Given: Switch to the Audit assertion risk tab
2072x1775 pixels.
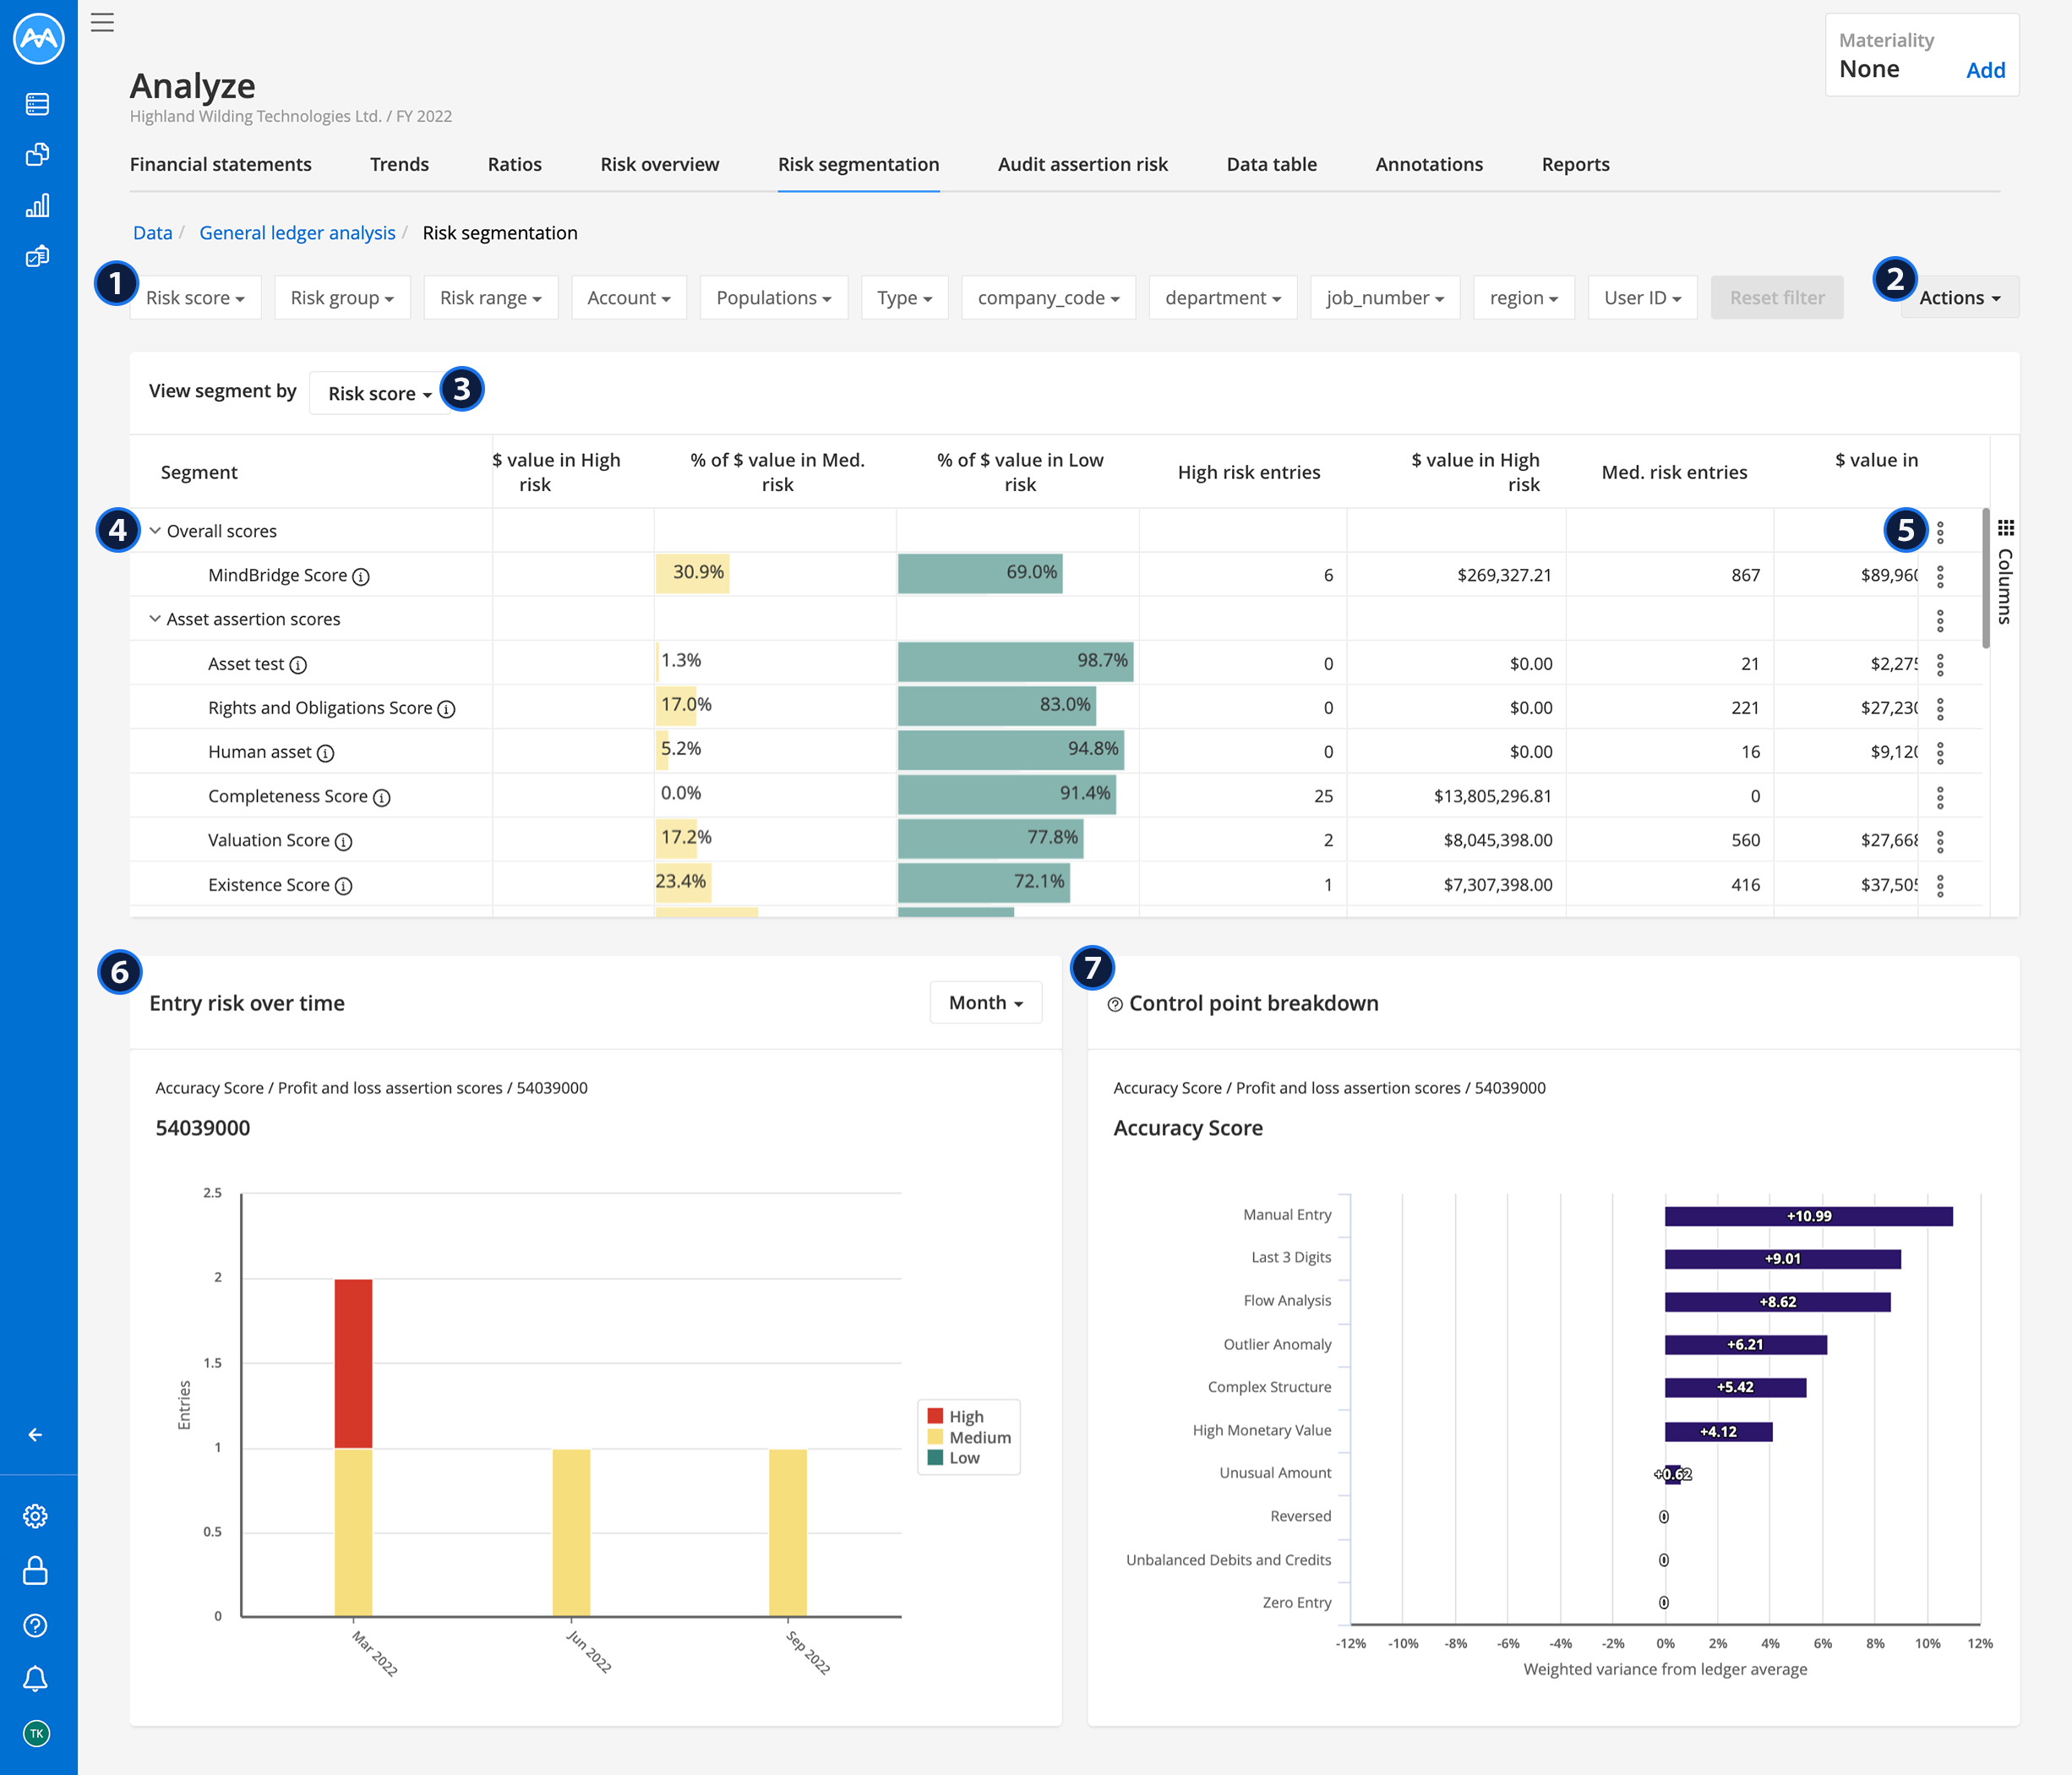Looking at the screenshot, I should coord(1082,164).
